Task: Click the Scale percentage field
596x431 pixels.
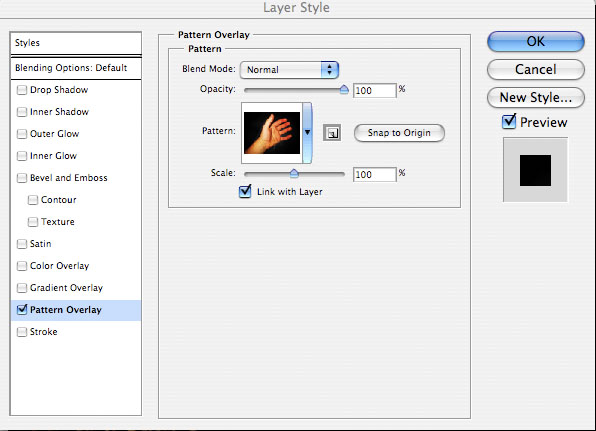Action: tap(374, 174)
